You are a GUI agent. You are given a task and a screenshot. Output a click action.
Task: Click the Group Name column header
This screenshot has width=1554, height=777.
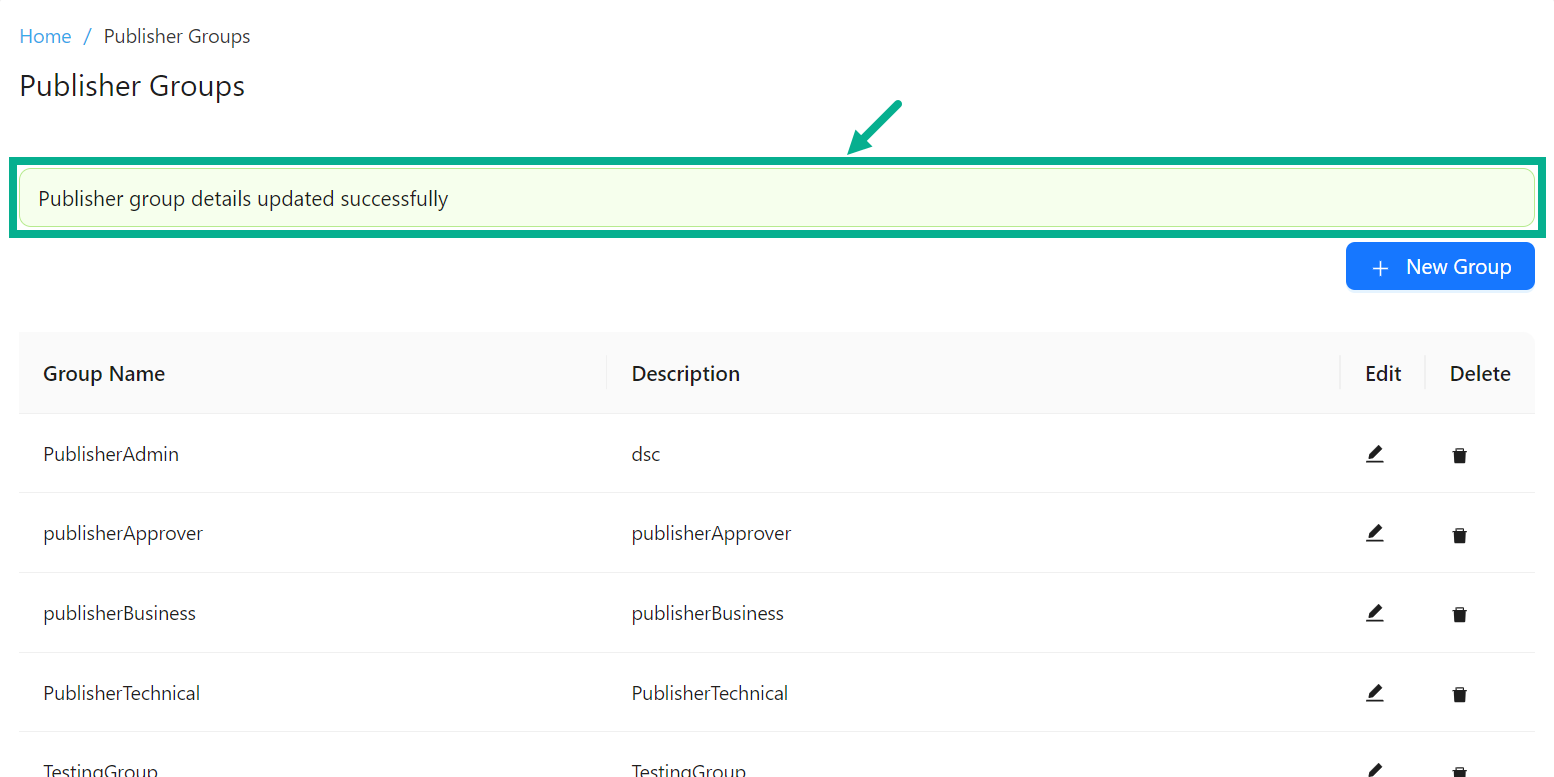(104, 373)
